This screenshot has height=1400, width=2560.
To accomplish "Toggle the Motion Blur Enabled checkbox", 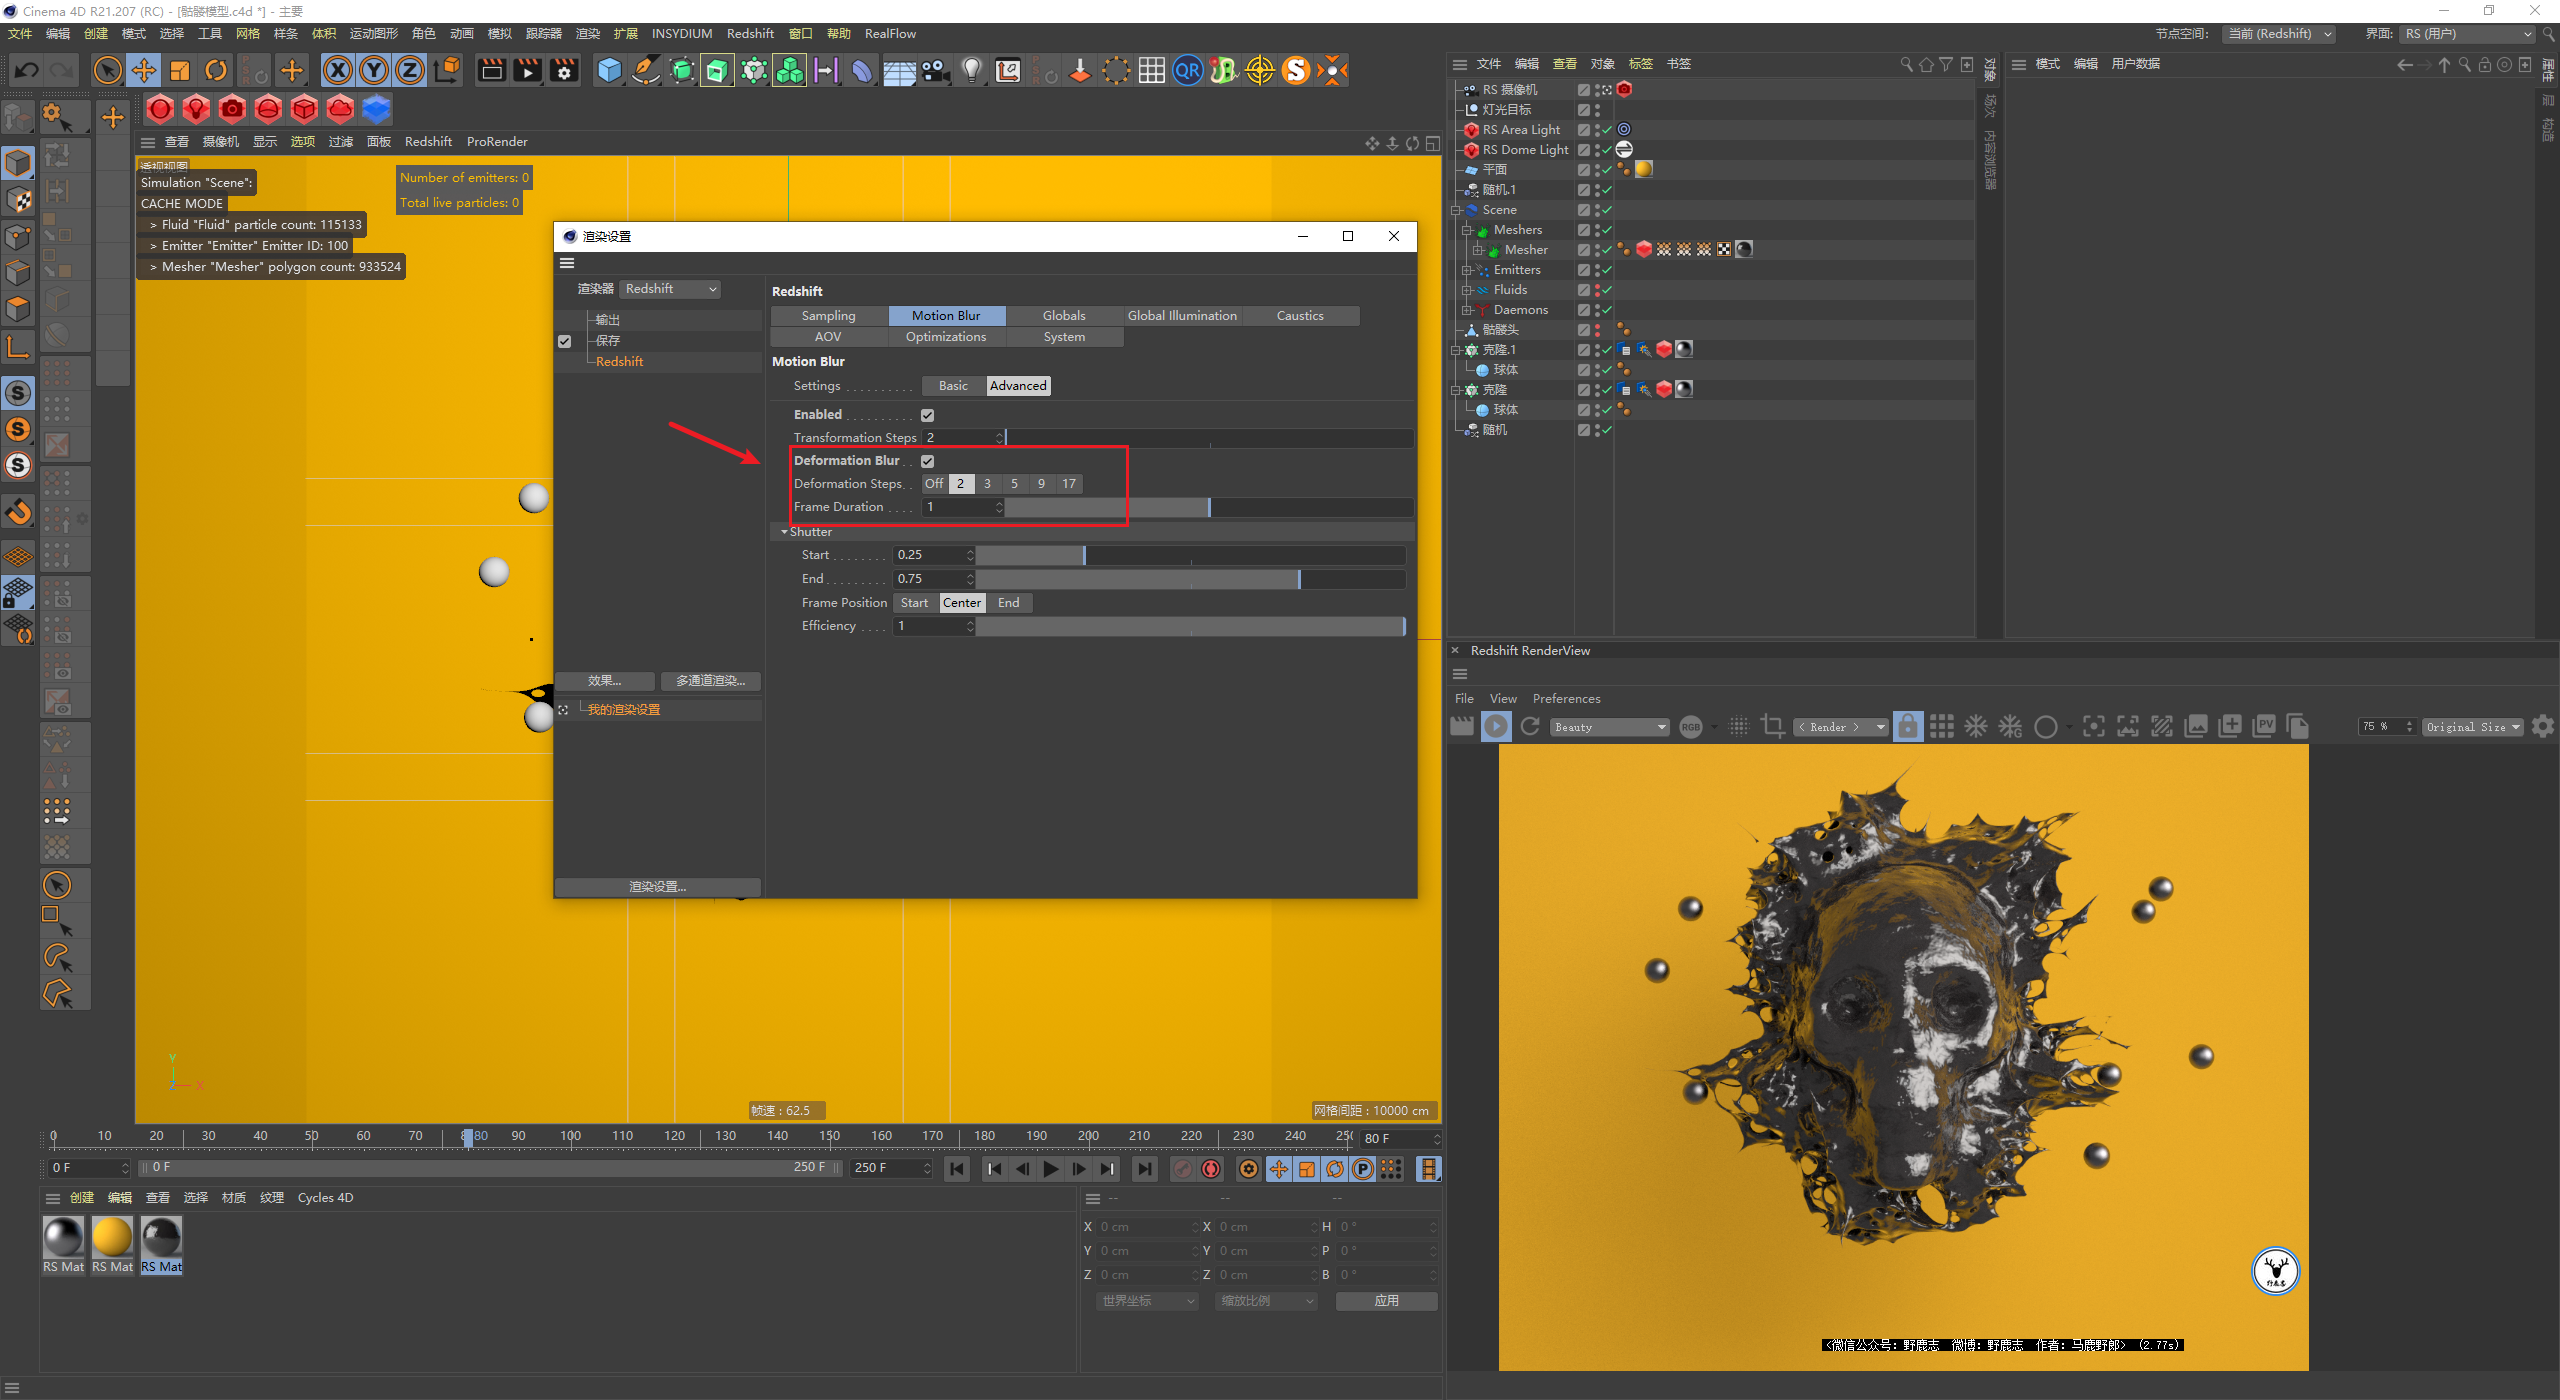I will click(928, 415).
